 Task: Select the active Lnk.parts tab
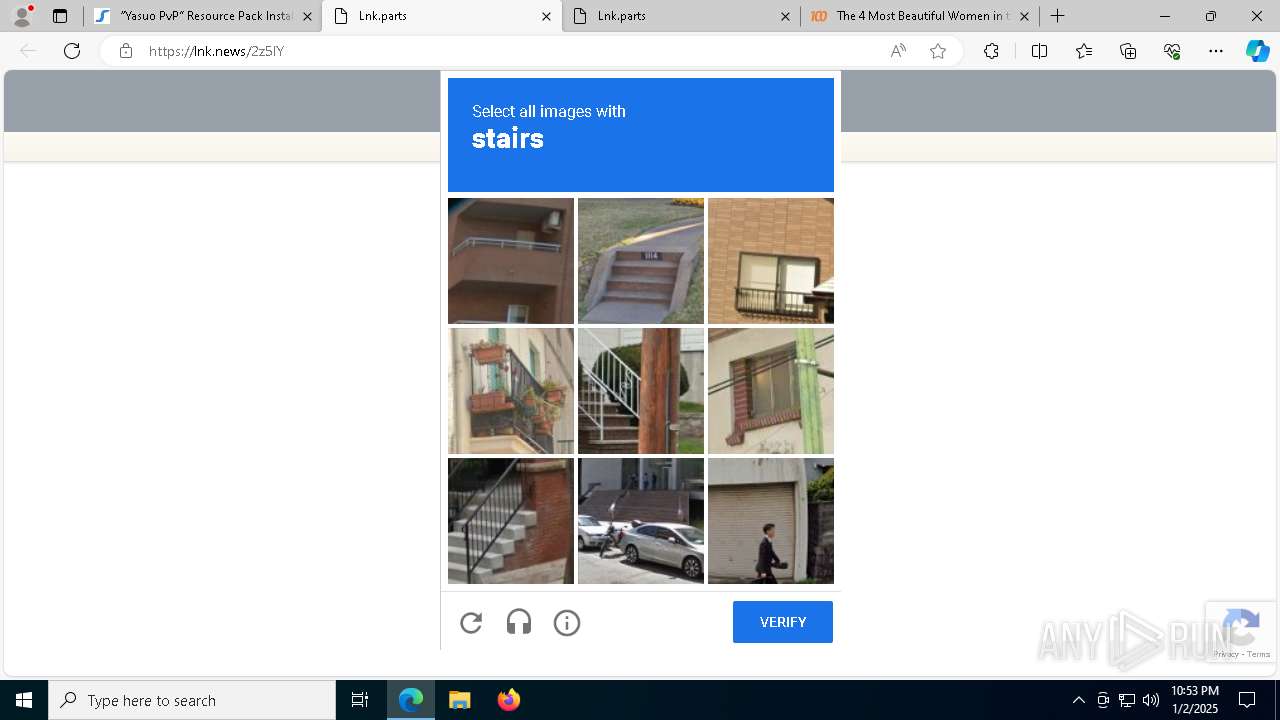pos(442,16)
